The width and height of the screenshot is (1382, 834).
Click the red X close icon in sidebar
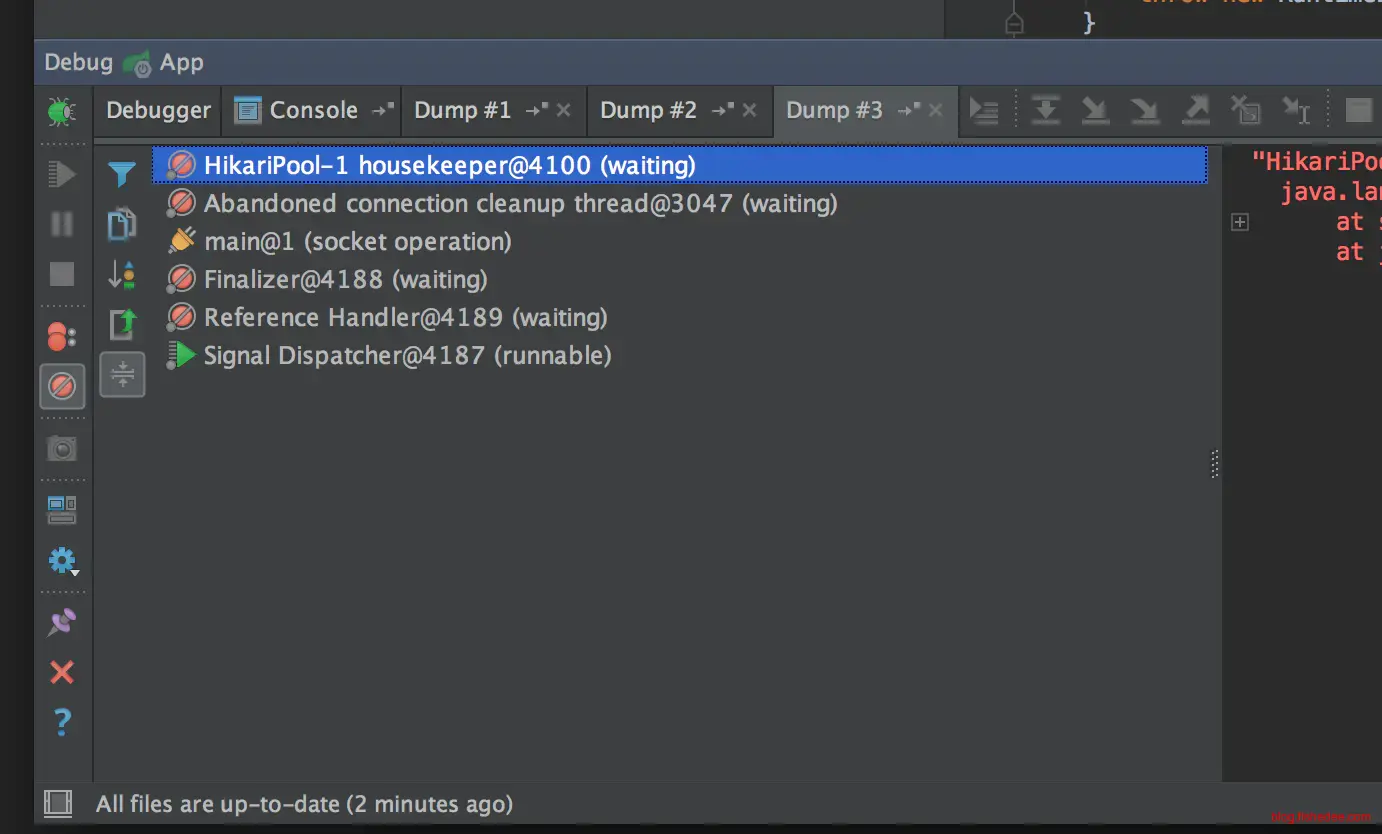coord(62,672)
